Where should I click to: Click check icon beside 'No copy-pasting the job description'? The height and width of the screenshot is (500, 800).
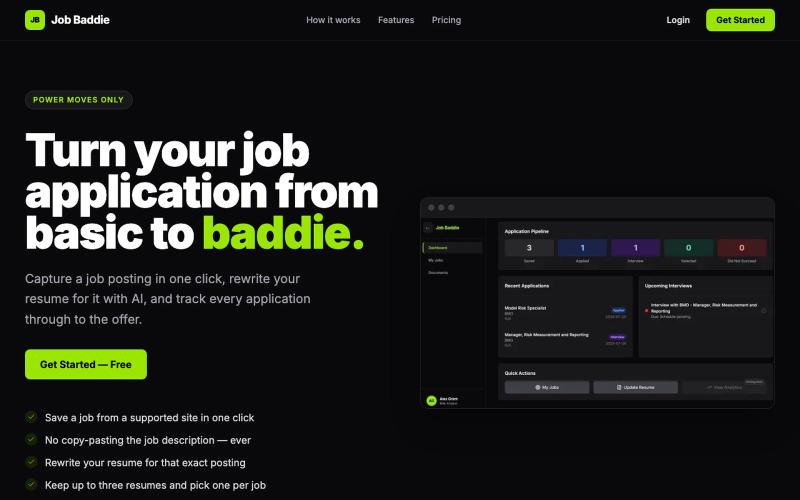[x=31, y=439]
